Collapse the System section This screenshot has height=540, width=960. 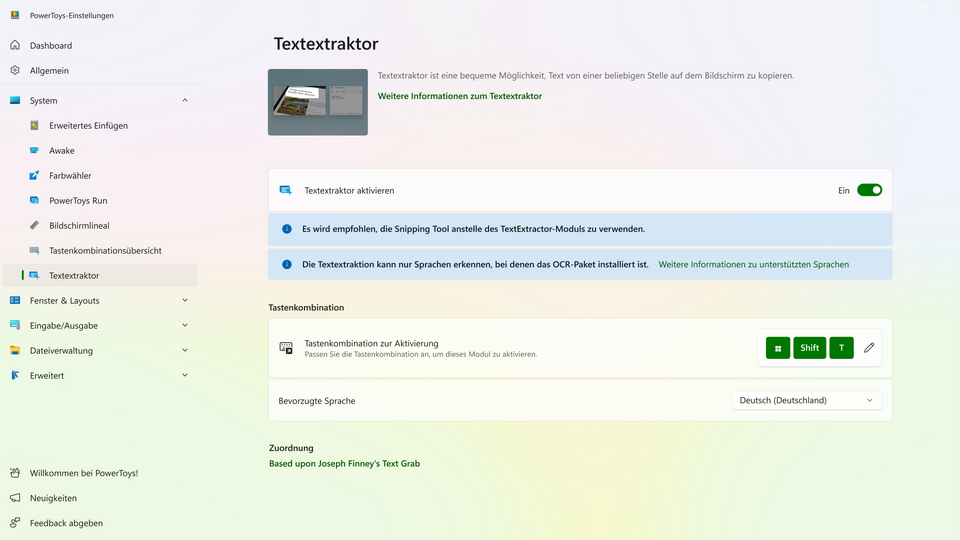click(185, 101)
